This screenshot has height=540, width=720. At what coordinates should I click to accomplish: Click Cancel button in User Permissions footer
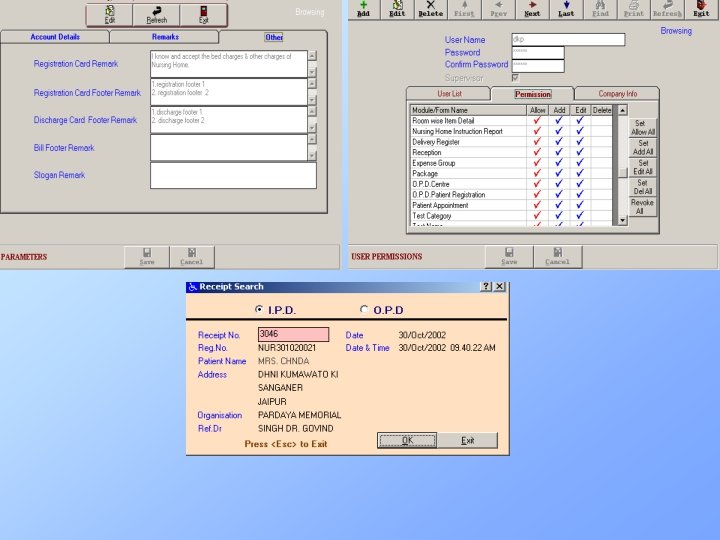[x=557, y=257]
